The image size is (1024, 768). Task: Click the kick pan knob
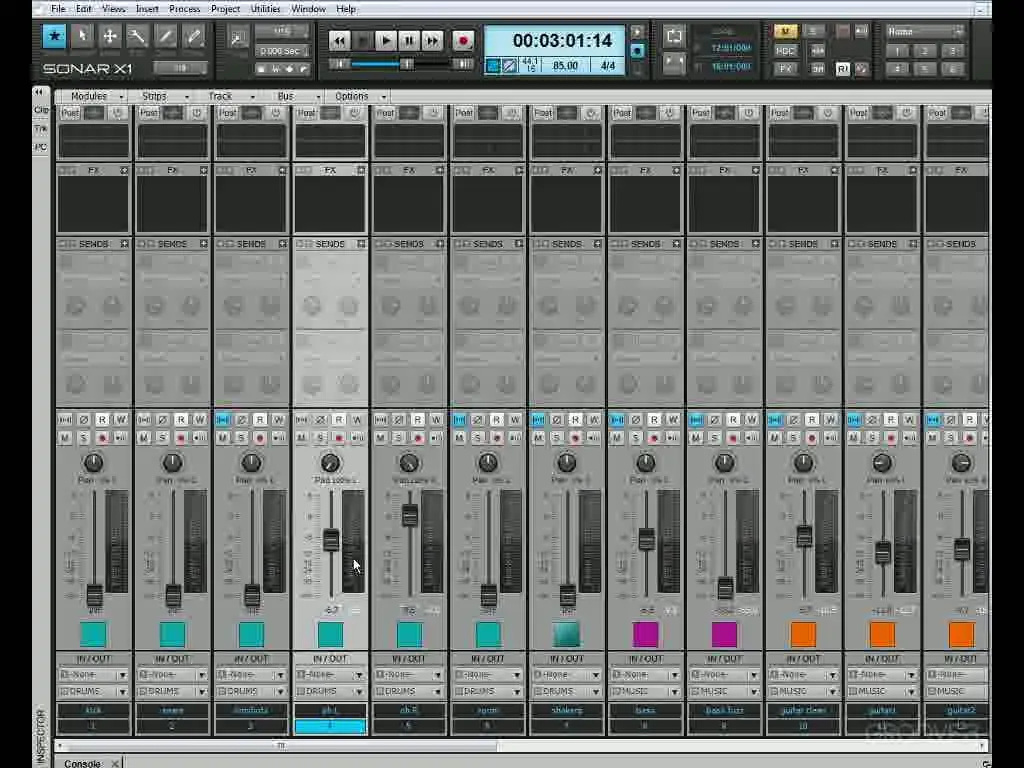tap(93, 463)
